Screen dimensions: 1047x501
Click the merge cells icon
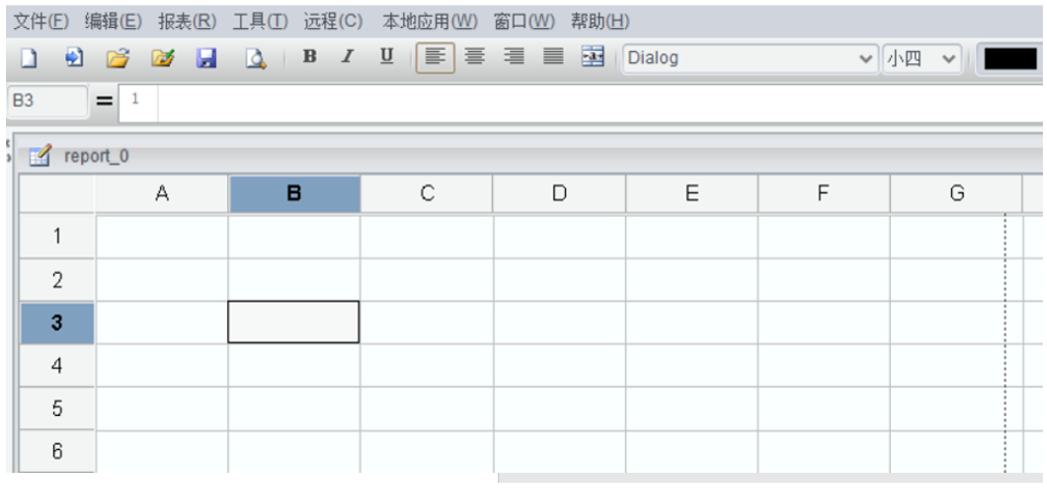pos(593,58)
